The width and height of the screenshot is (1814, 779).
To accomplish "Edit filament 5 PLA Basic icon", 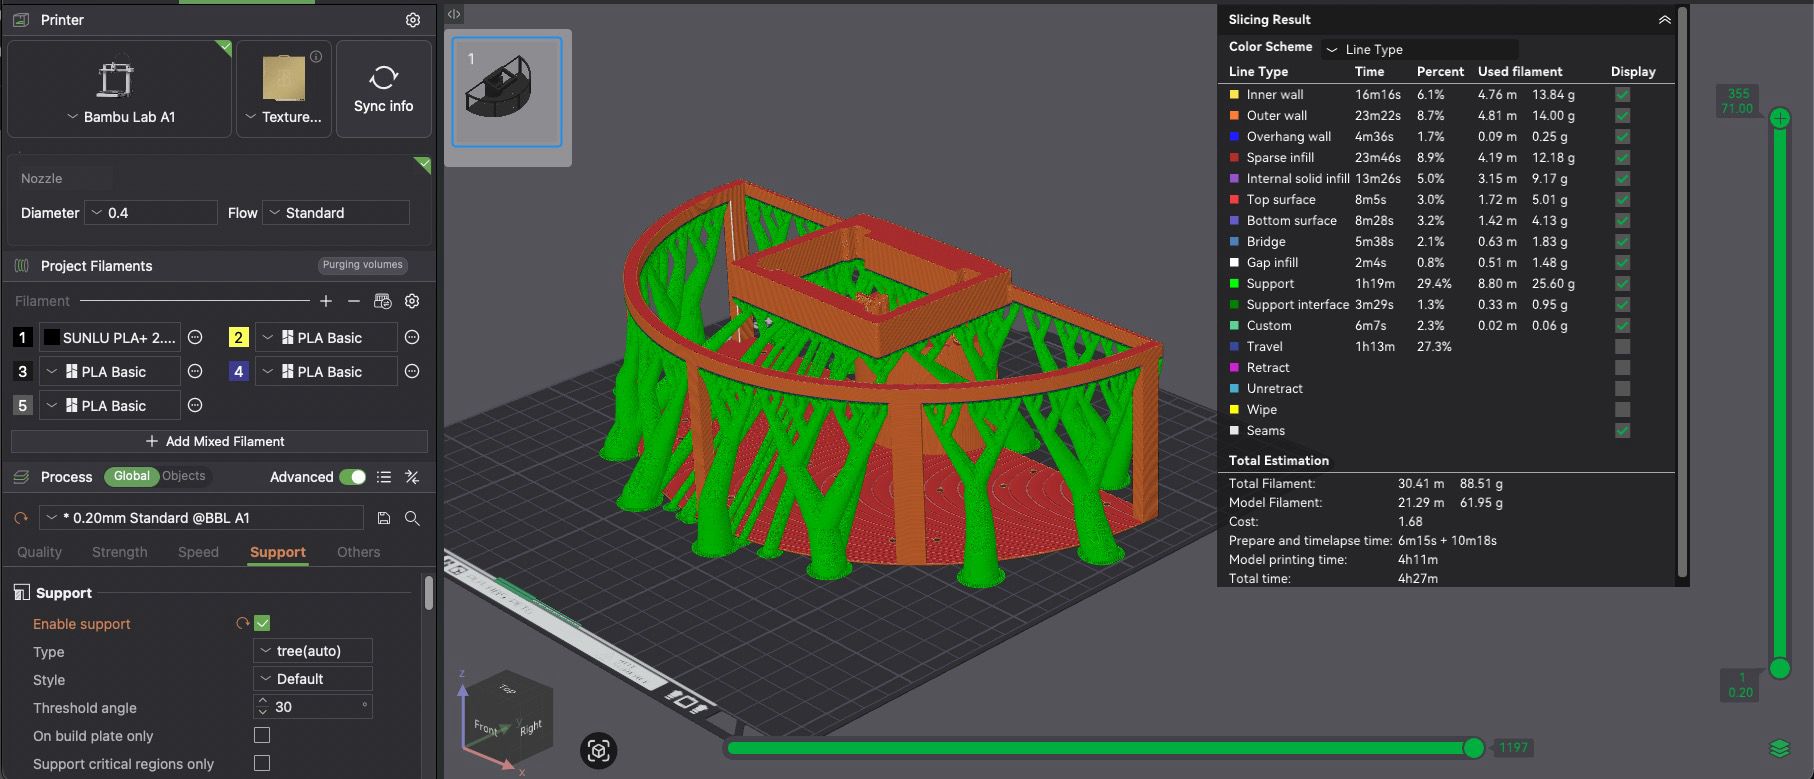I will (196, 406).
